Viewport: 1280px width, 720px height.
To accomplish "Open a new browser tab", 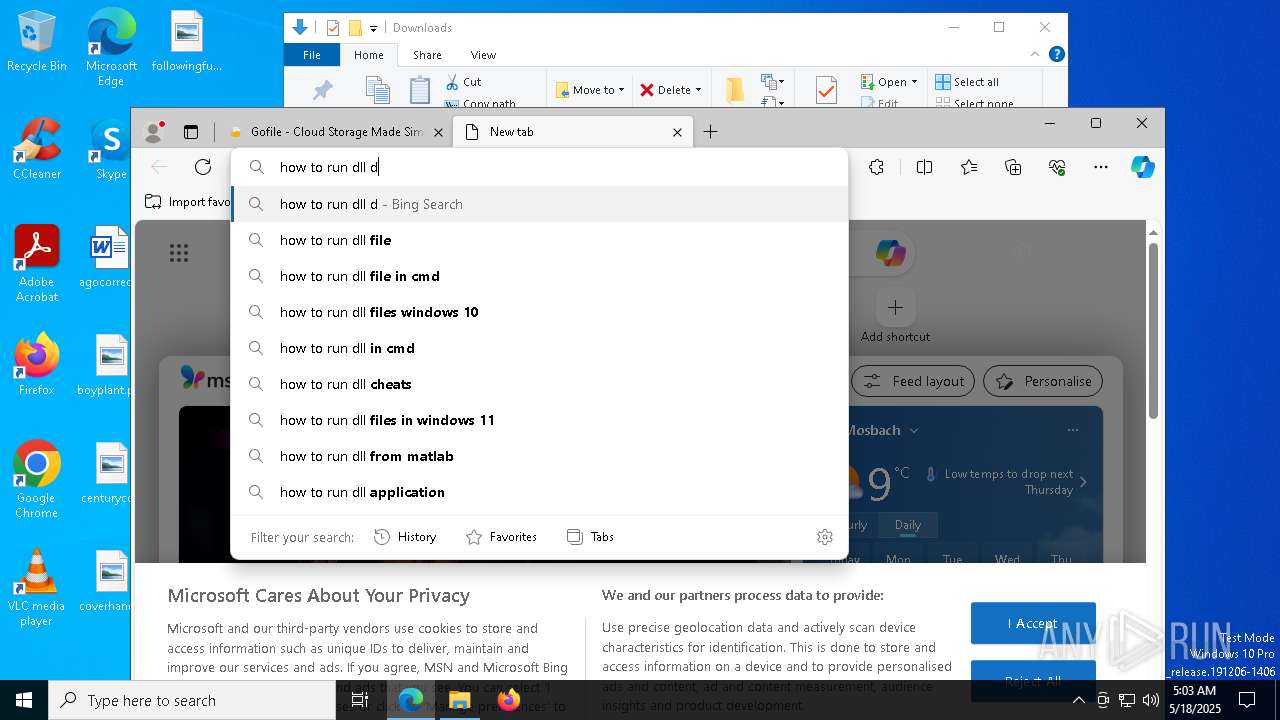I will click(x=711, y=132).
